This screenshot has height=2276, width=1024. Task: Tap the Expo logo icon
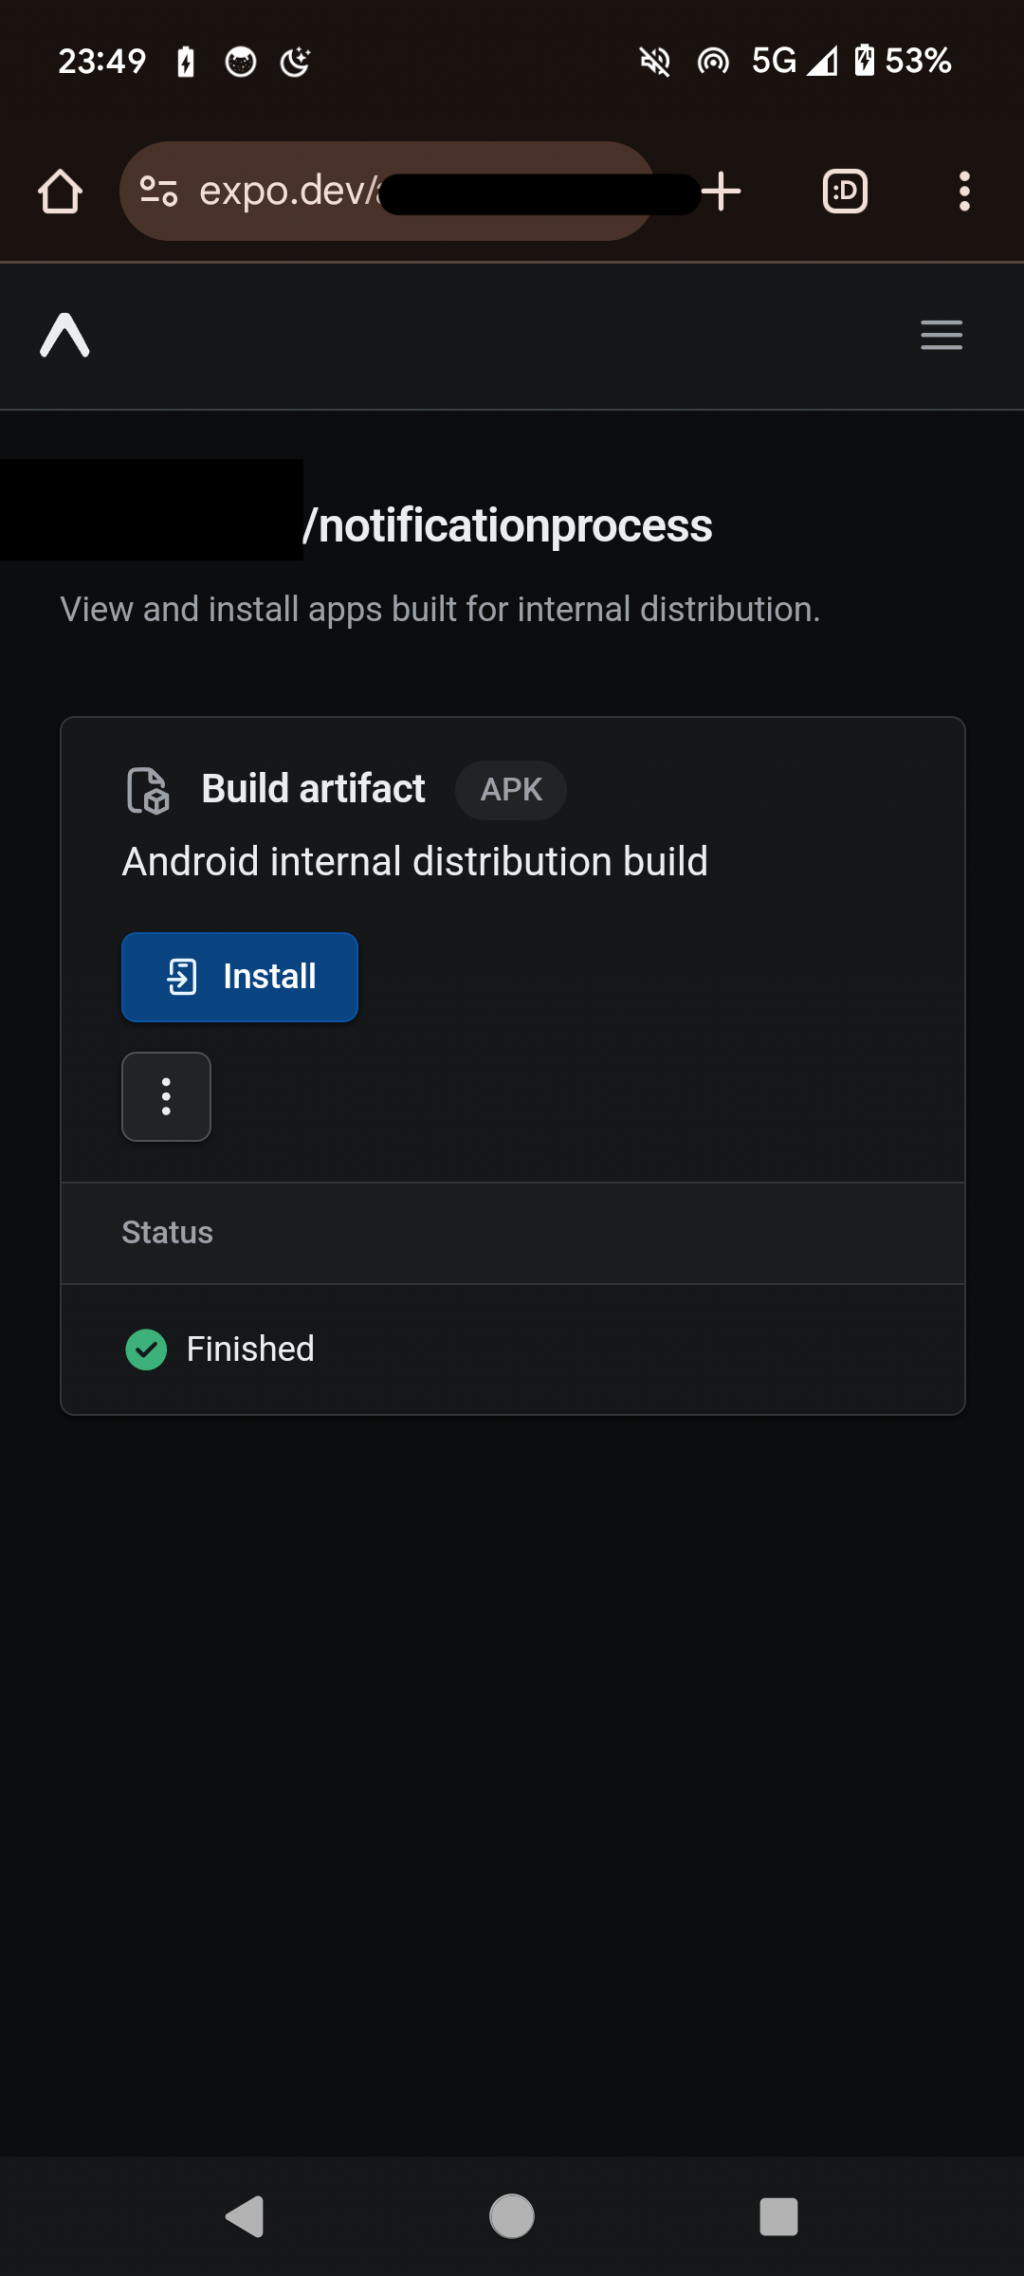click(x=65, y=335)
